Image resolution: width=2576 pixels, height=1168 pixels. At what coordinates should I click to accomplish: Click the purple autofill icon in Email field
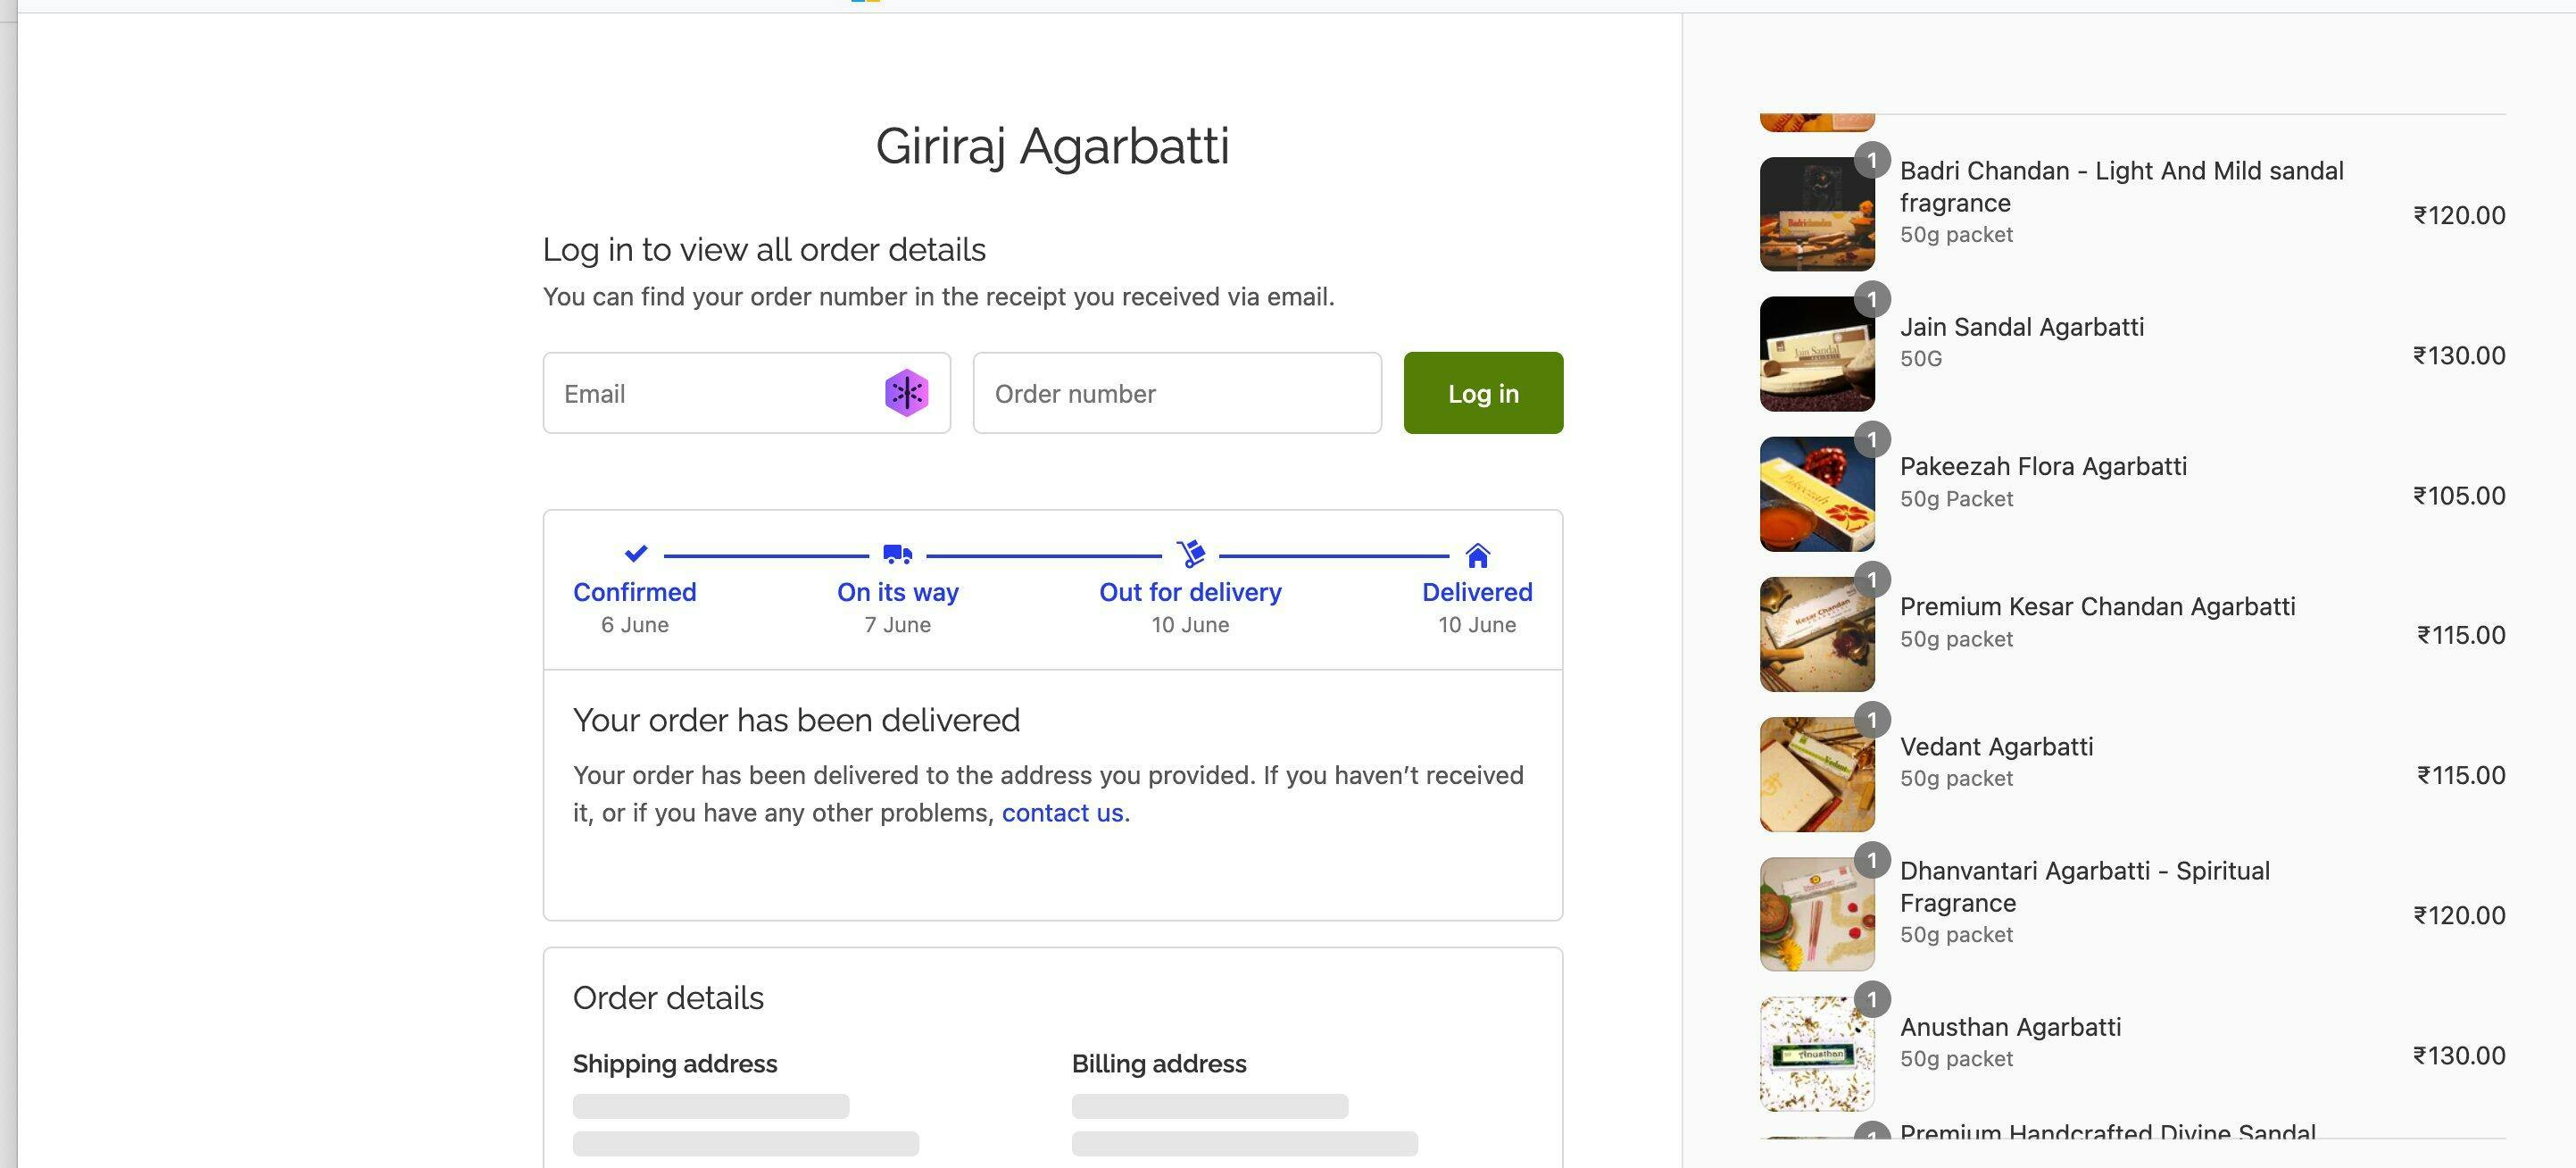(906, 393)
